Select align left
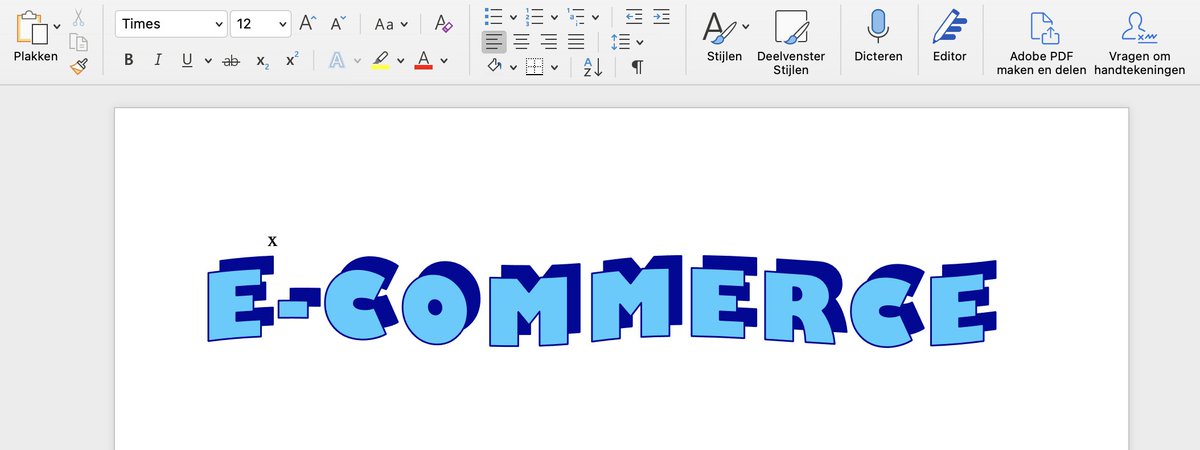Viewport: 1200px width, 450px height. point(494,42)
